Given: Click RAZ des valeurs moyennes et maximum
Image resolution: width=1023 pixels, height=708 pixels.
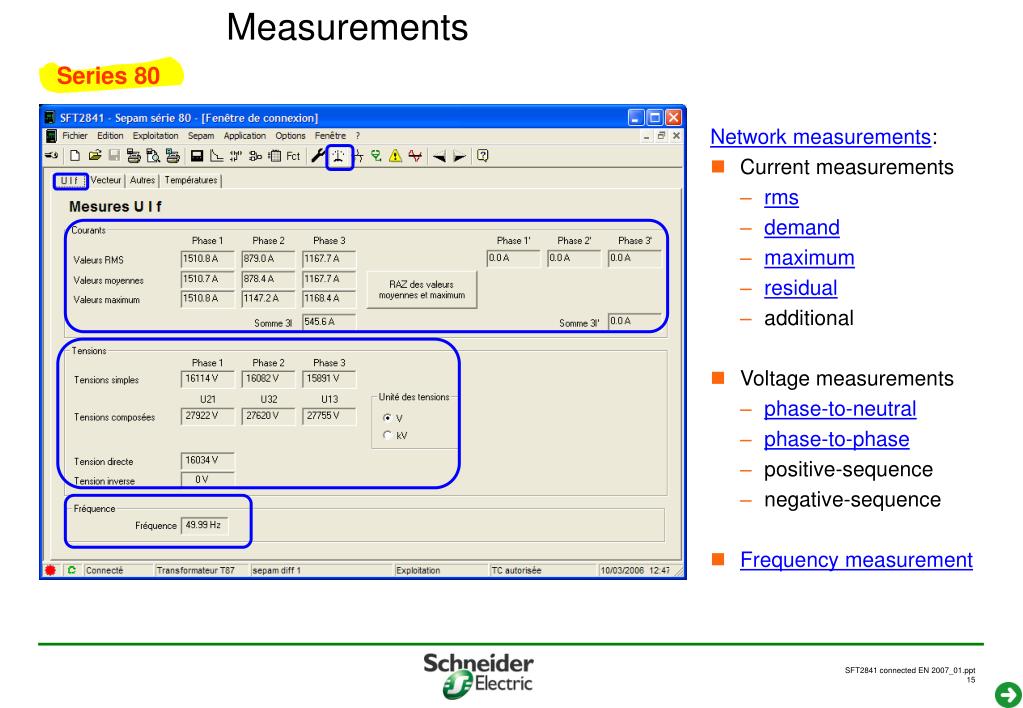Looking at the screenshot, I should pyautogui.click(x=421, y=290).
